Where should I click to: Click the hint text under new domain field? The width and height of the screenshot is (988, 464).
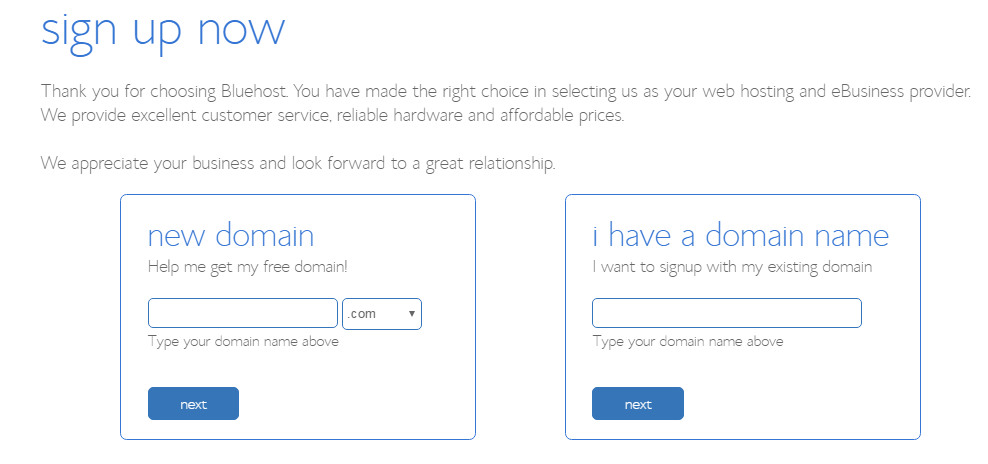[243, 341]
